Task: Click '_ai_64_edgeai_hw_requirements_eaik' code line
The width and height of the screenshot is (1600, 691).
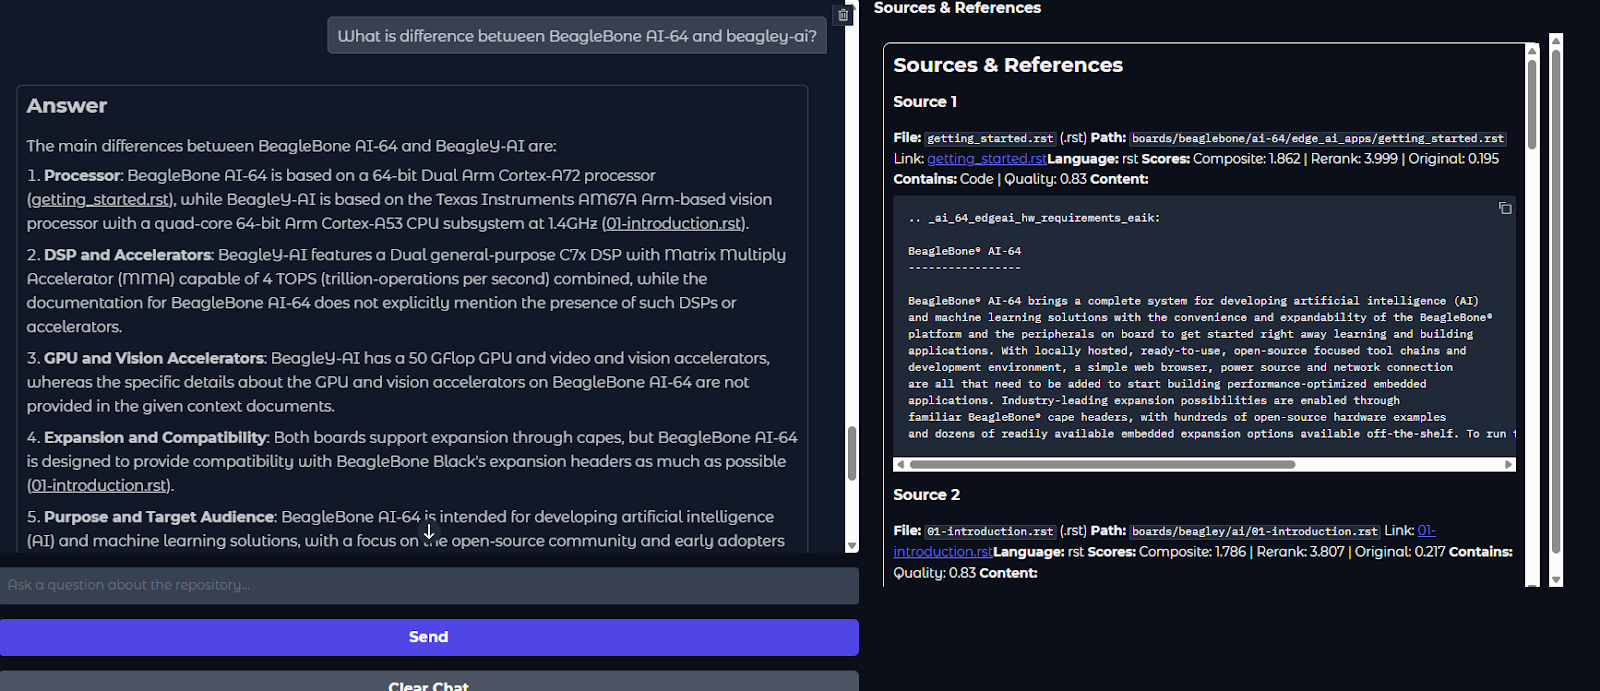Action: click(1034, 218)
